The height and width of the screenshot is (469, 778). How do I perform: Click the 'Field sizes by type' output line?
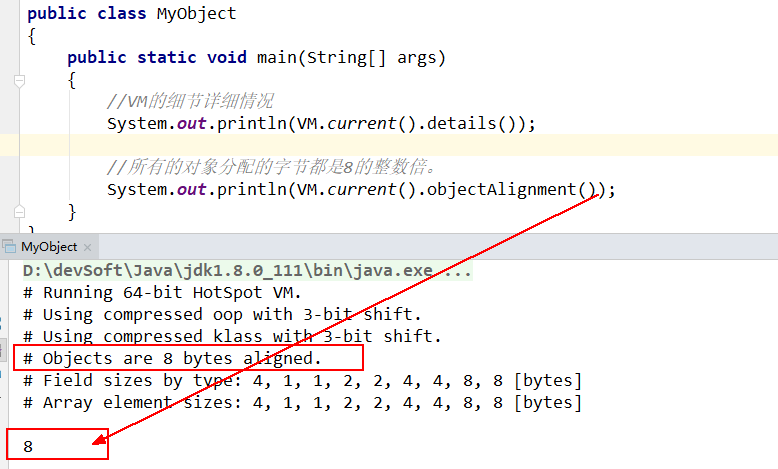tap(301, 380)
